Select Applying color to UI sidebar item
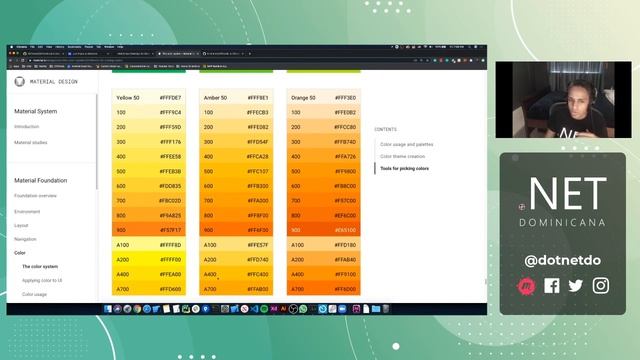Viewport: 640px width, 360px height. [42, 280]
